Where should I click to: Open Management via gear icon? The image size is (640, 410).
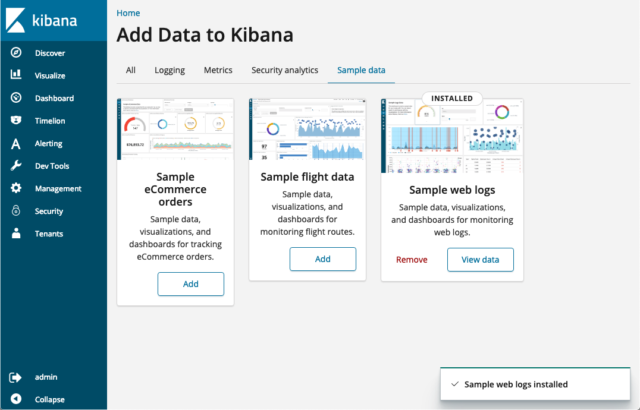click(16, 188)
